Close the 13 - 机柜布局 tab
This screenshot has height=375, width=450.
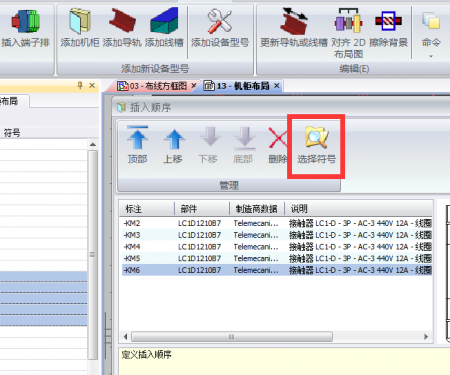click(x=277, y=86)
